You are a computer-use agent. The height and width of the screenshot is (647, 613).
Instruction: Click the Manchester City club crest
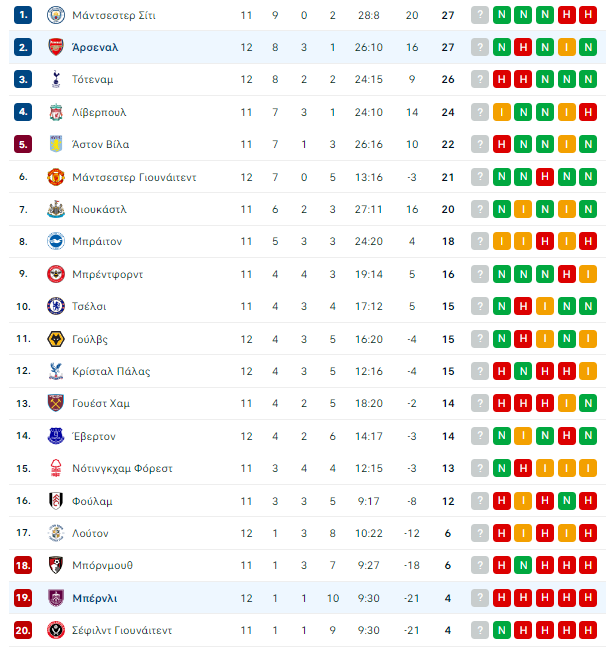click(56, 15)
